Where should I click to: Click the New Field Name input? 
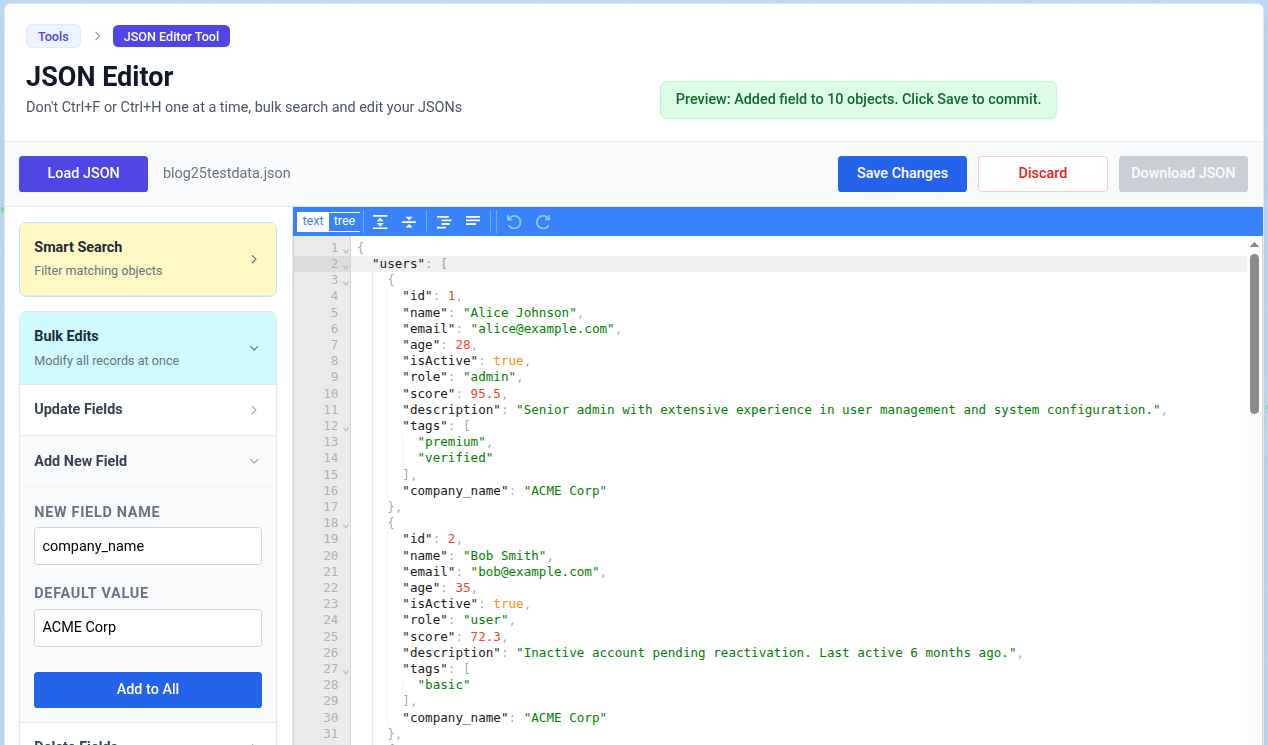[148, 547]
